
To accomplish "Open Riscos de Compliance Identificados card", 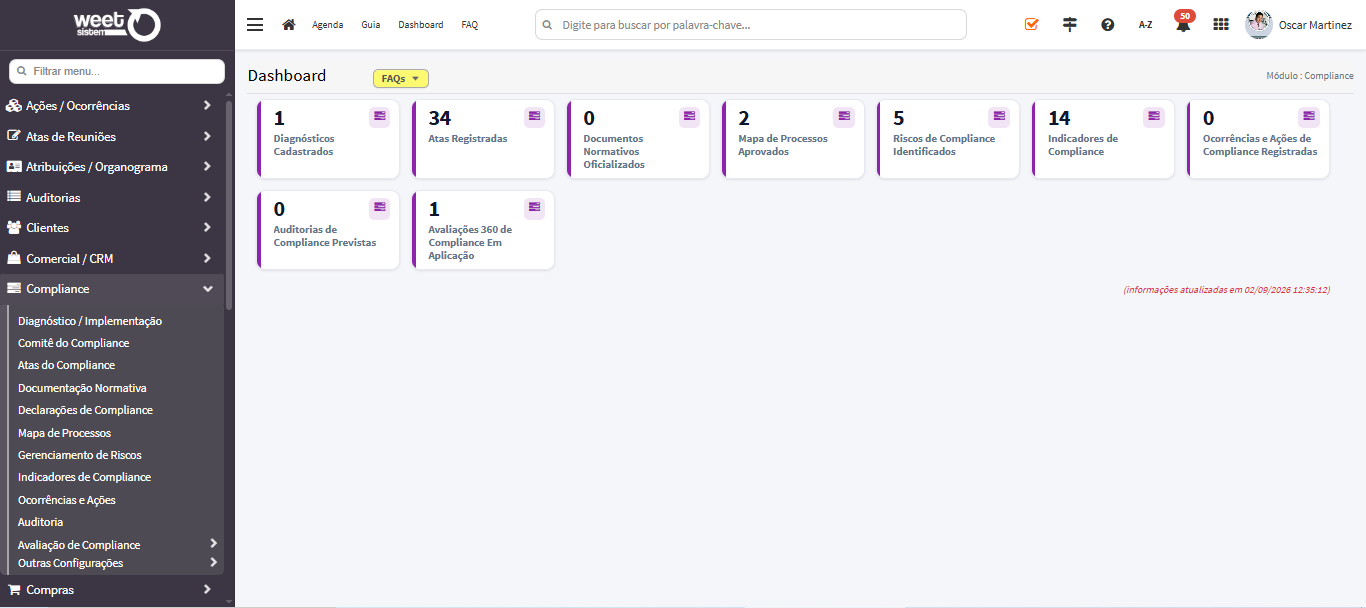I will (948, 139).
